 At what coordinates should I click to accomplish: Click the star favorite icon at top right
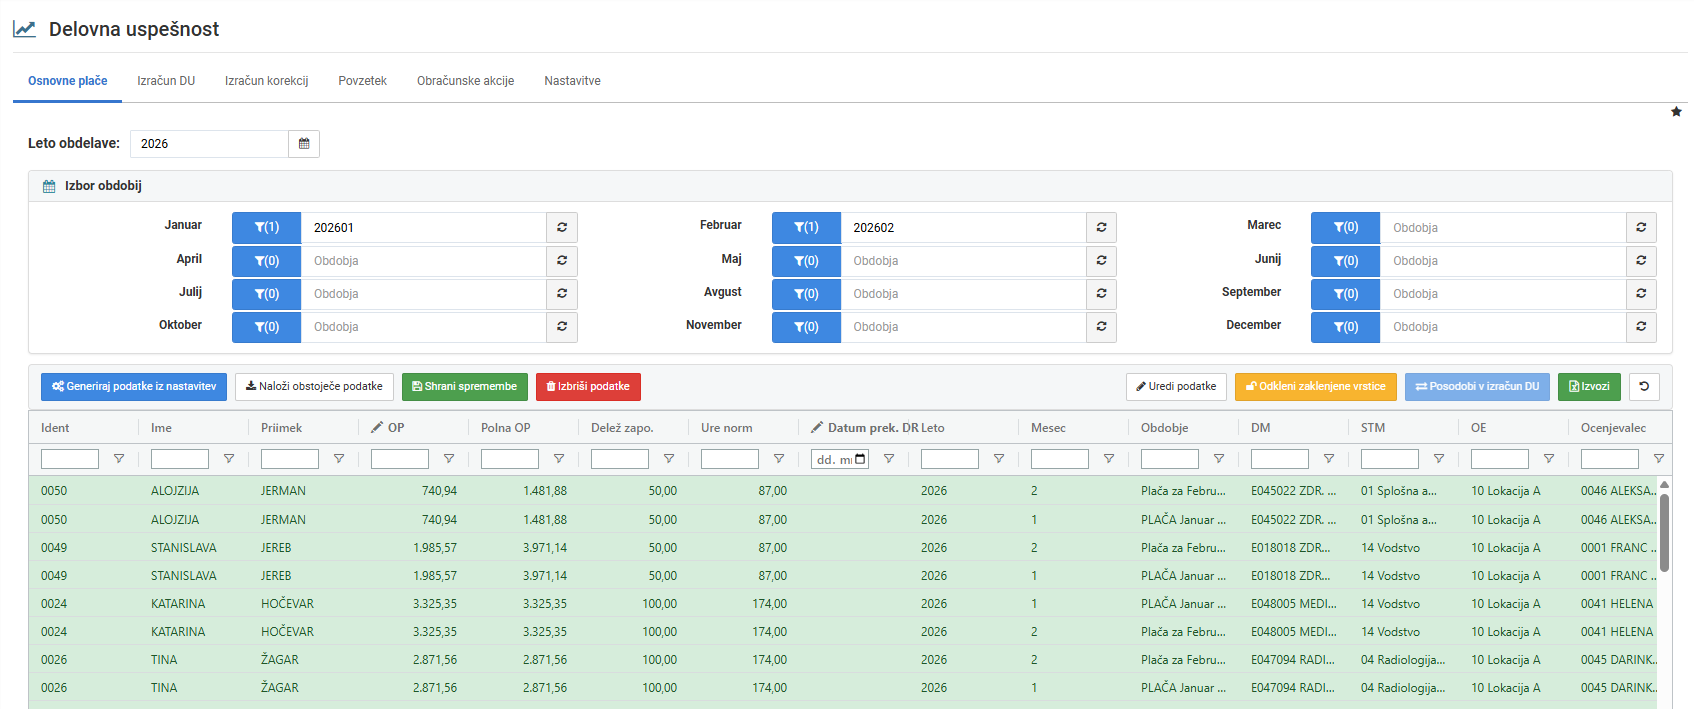coord(1676,112)
